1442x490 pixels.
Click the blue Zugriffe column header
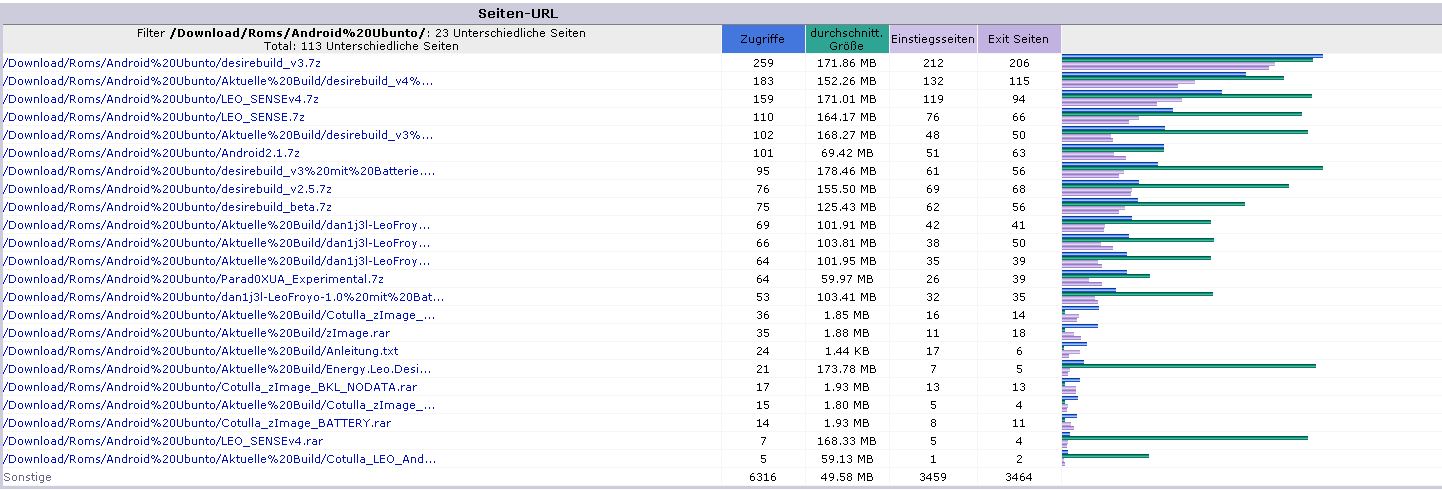pyautogui.click(x=763, y=39)
